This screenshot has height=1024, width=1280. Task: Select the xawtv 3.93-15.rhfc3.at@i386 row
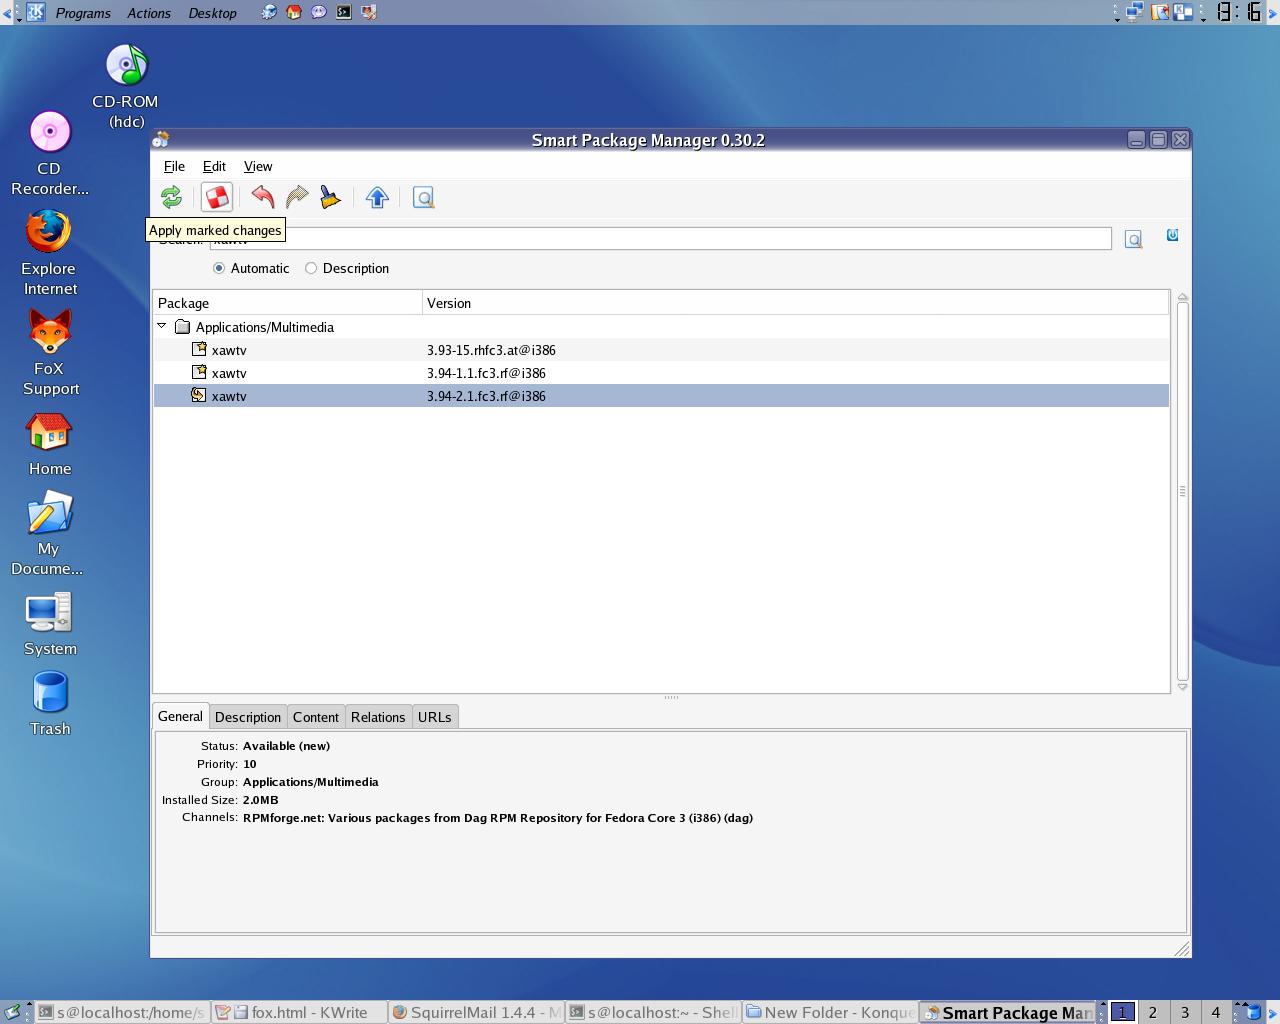661,349
